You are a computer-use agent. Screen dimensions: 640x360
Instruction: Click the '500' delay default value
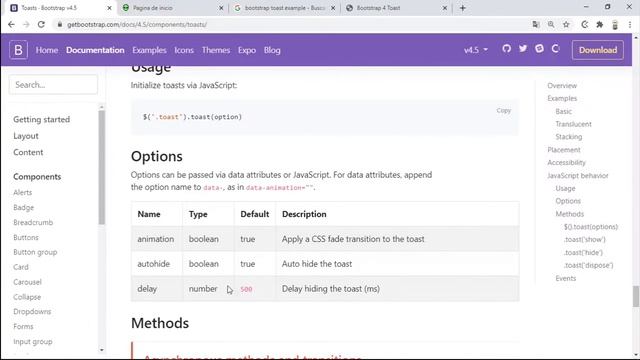[246, 289]
